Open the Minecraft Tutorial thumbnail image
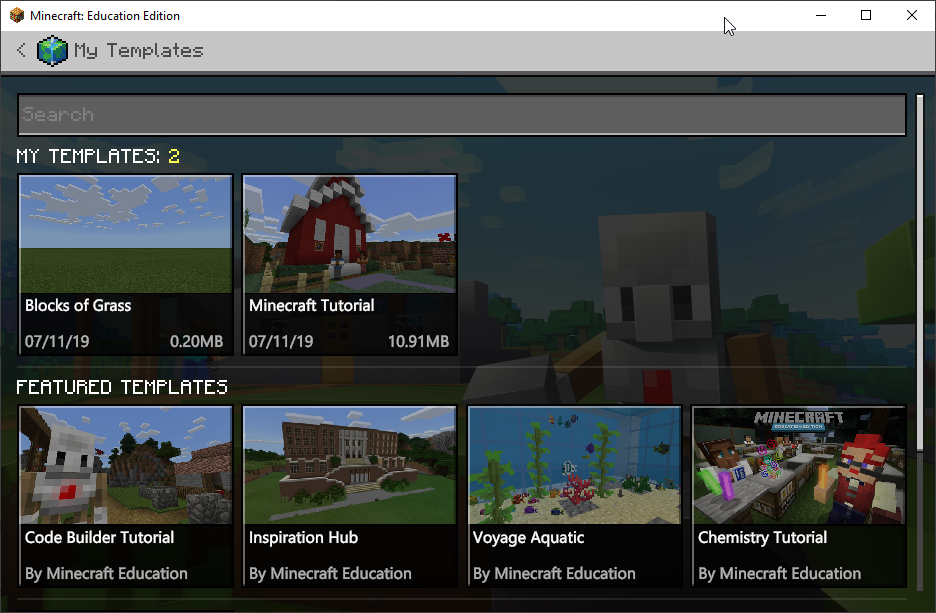Viewport: 936px width, 613px height. 350,234
